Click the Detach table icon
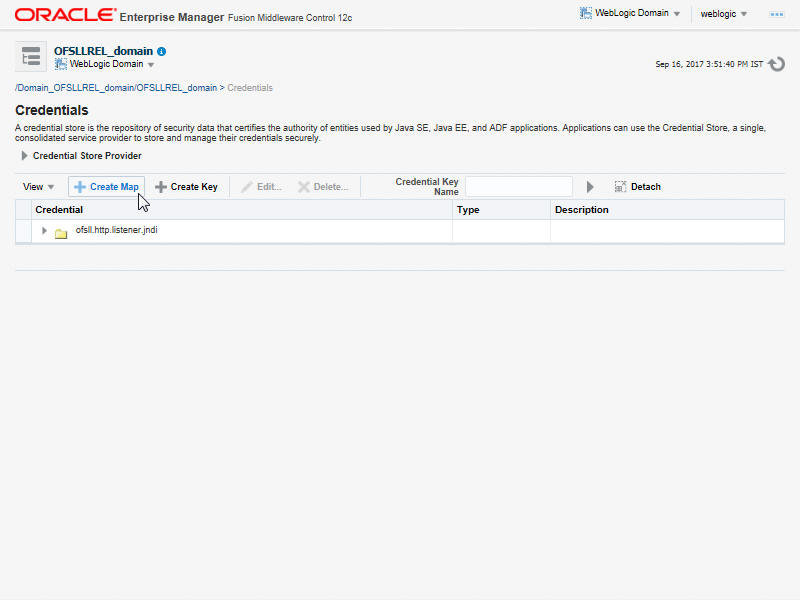800x600 pixels. click(x=620, y=187)
